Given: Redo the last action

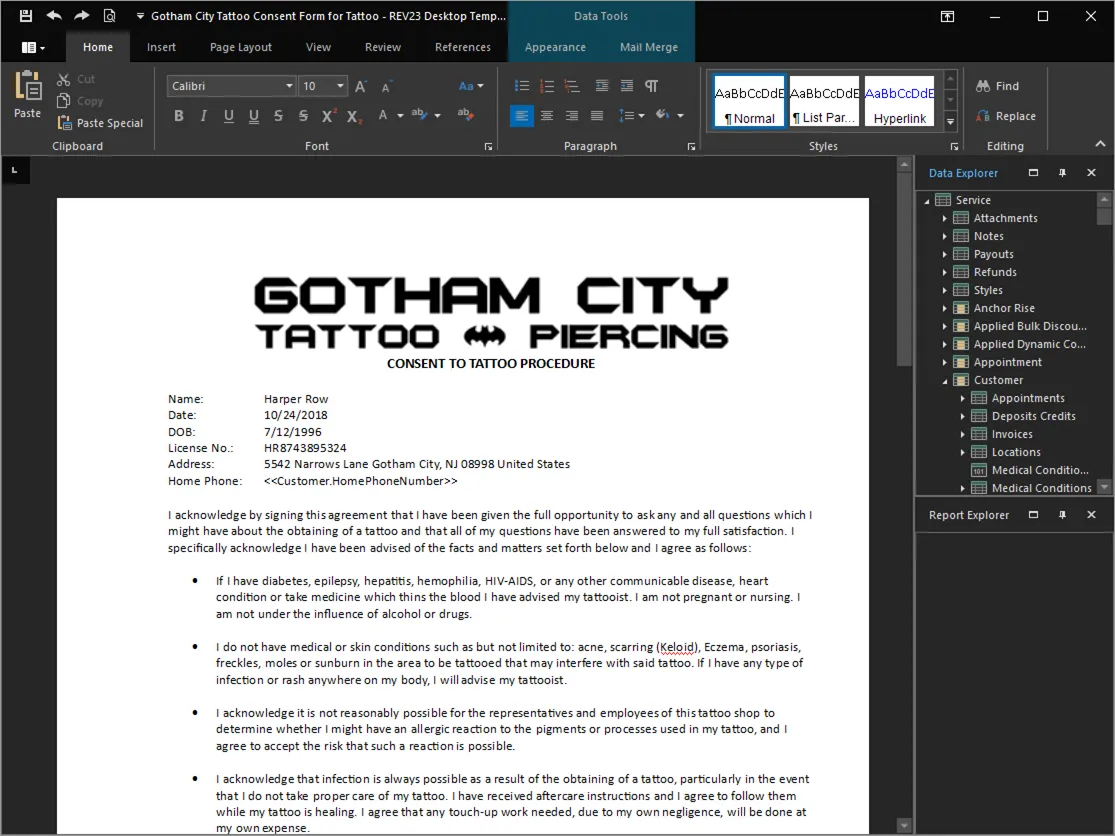Looking at the screenshot, I should [x=82, y=16].
